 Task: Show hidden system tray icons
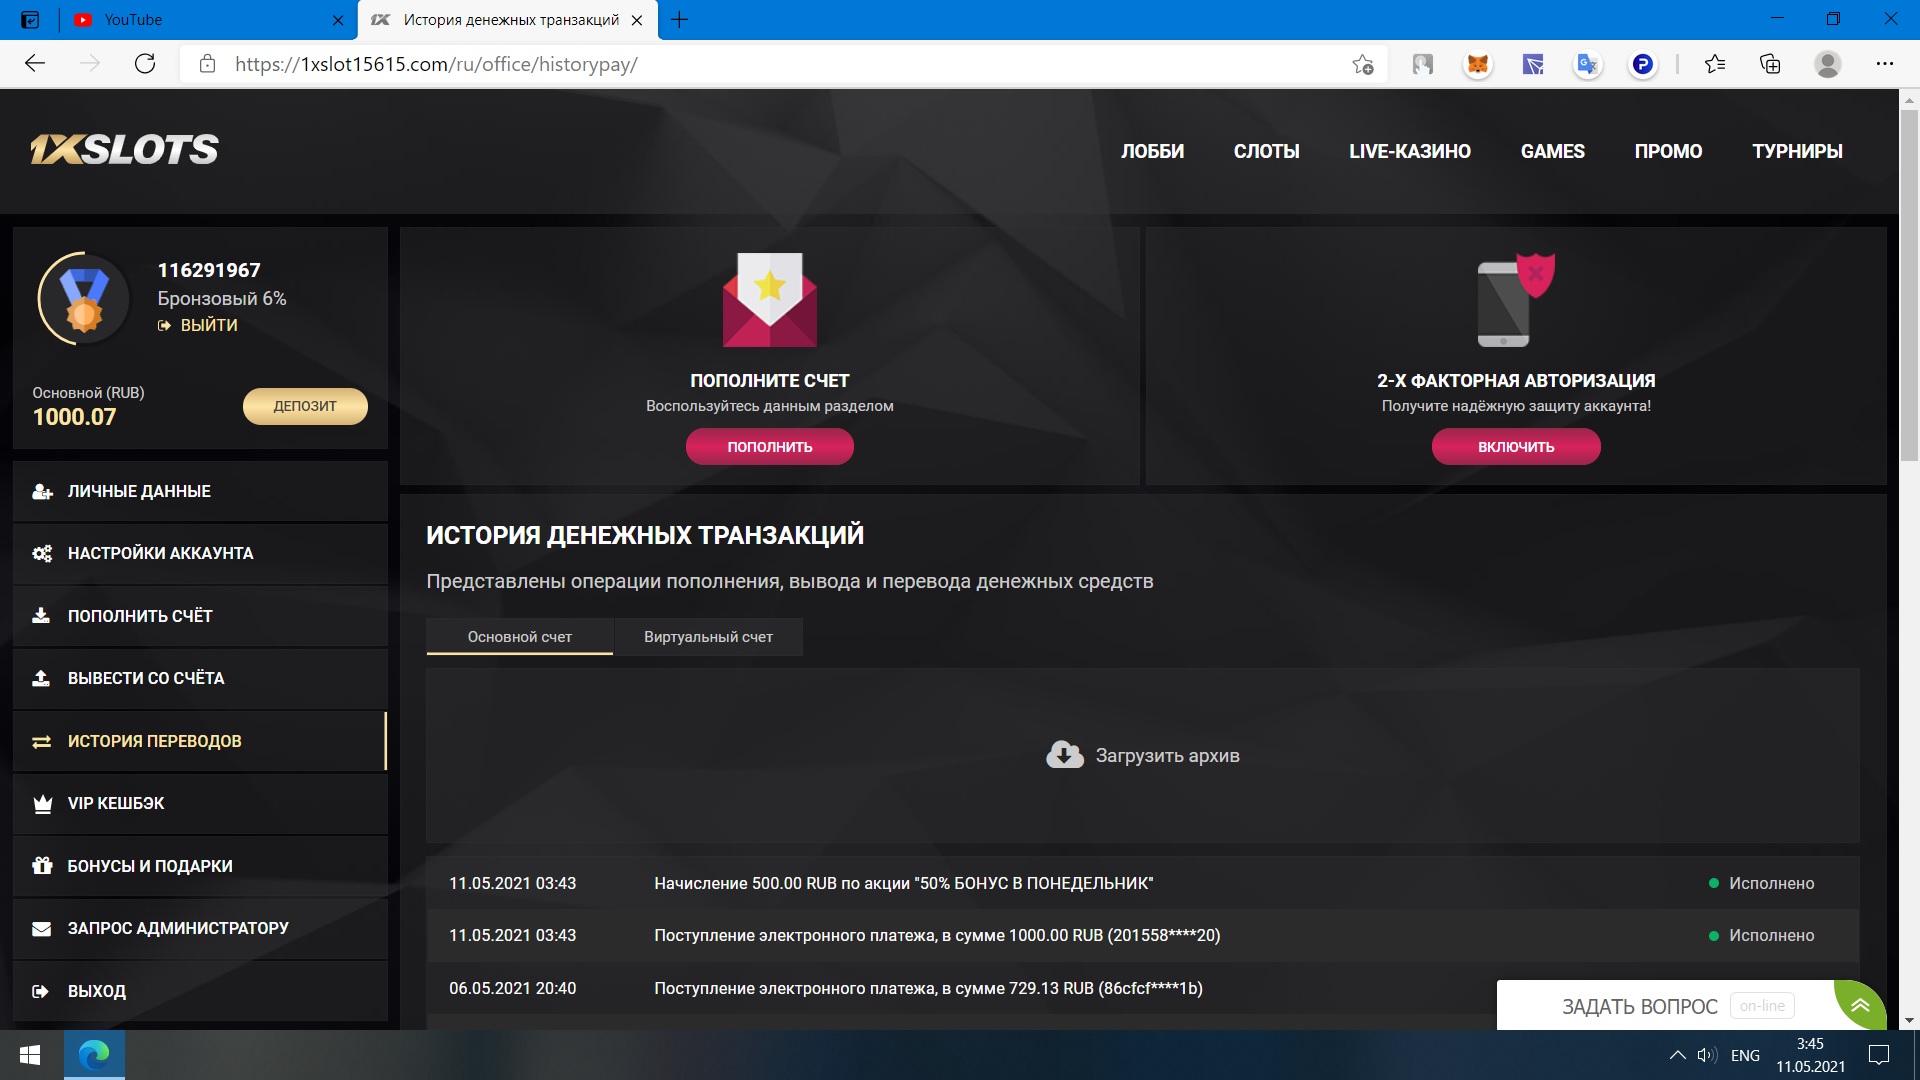1677,1055
